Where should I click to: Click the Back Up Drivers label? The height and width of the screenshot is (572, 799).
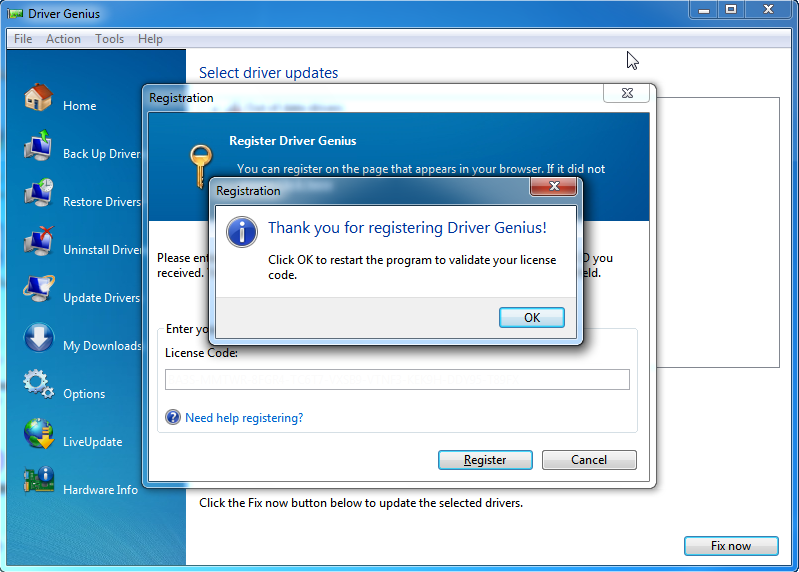coord(101,154)
